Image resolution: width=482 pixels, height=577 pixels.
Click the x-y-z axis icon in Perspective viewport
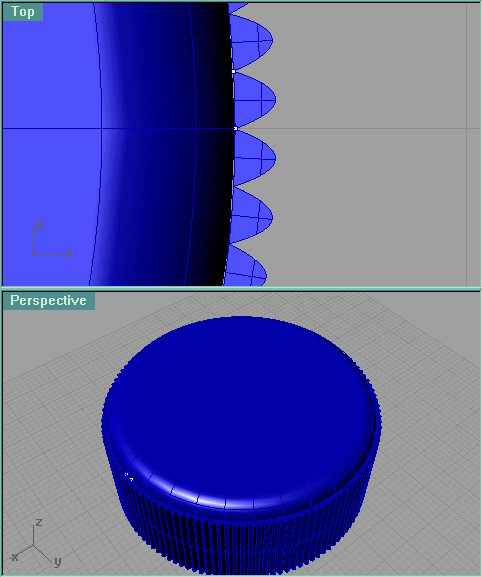coord(36,542)
